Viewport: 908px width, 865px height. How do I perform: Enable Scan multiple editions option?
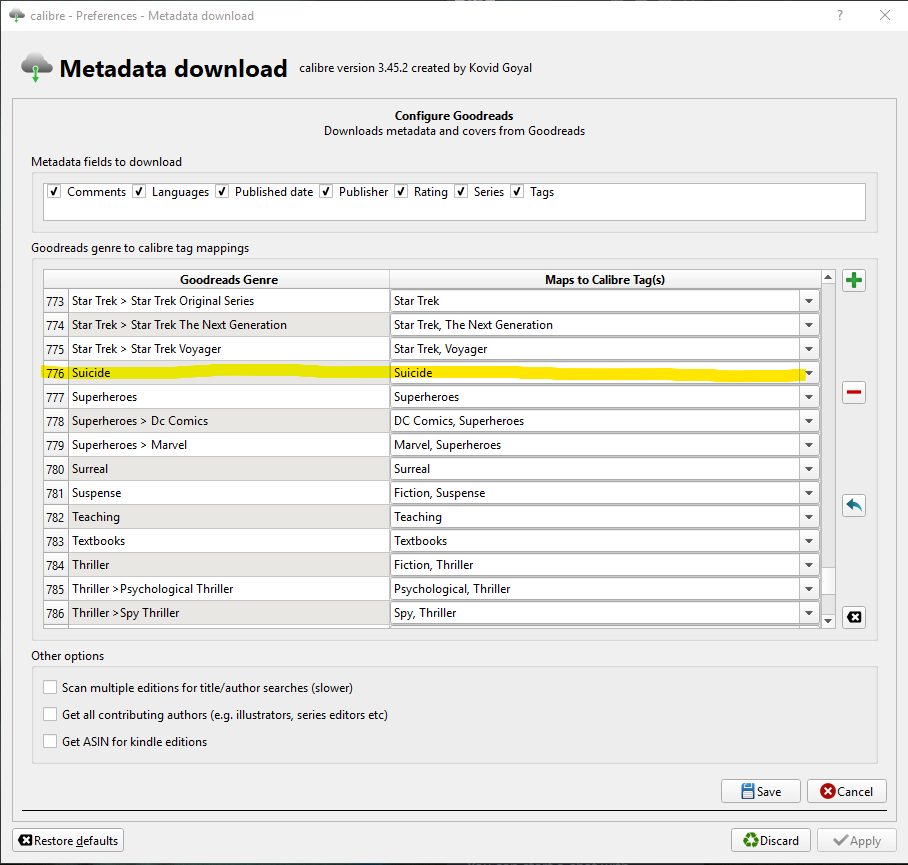tap(50, 687)
